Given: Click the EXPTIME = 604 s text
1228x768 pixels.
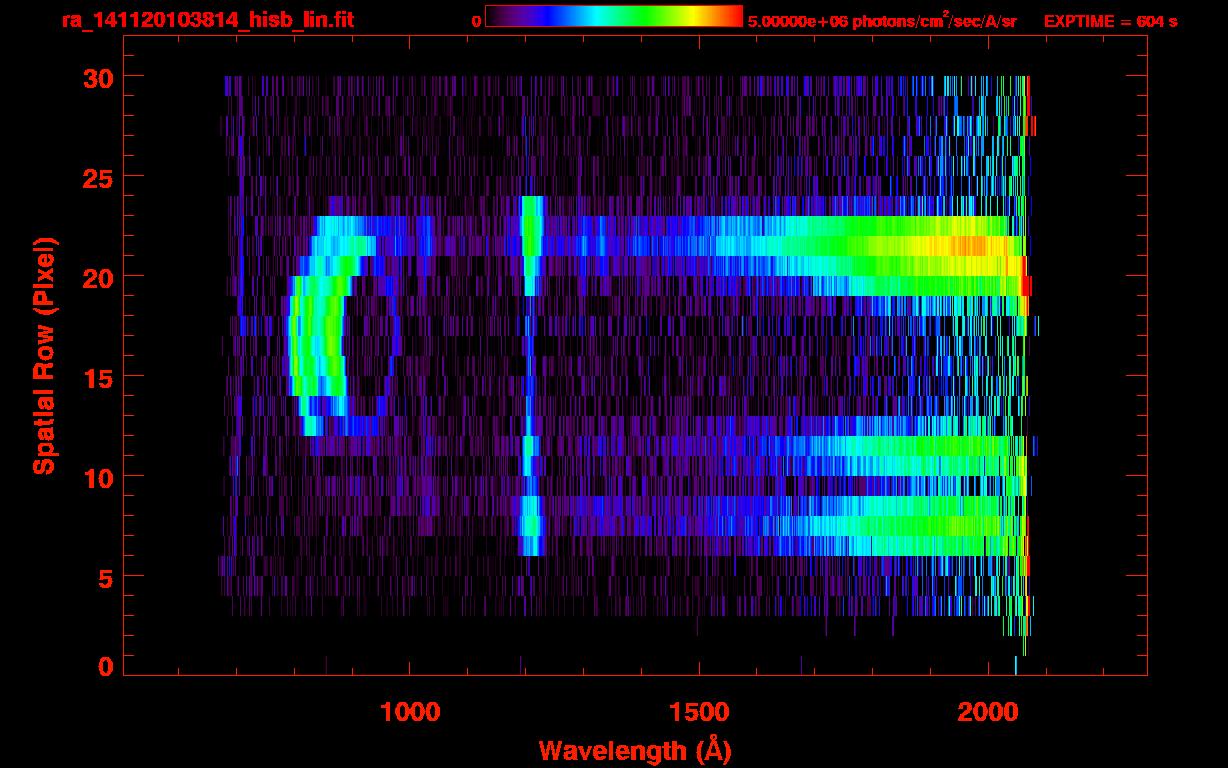Looking at the screenshot, I should pos(1110,21).
